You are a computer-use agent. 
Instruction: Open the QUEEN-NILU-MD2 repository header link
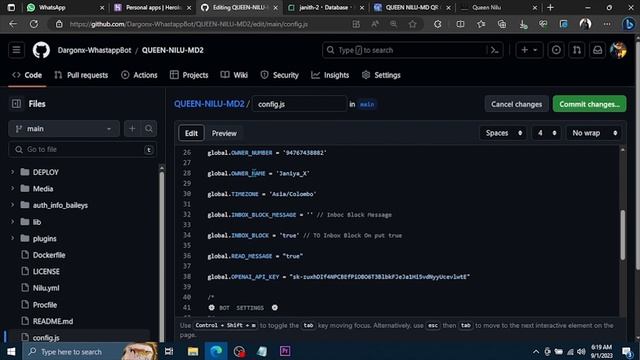coord(173,50)
